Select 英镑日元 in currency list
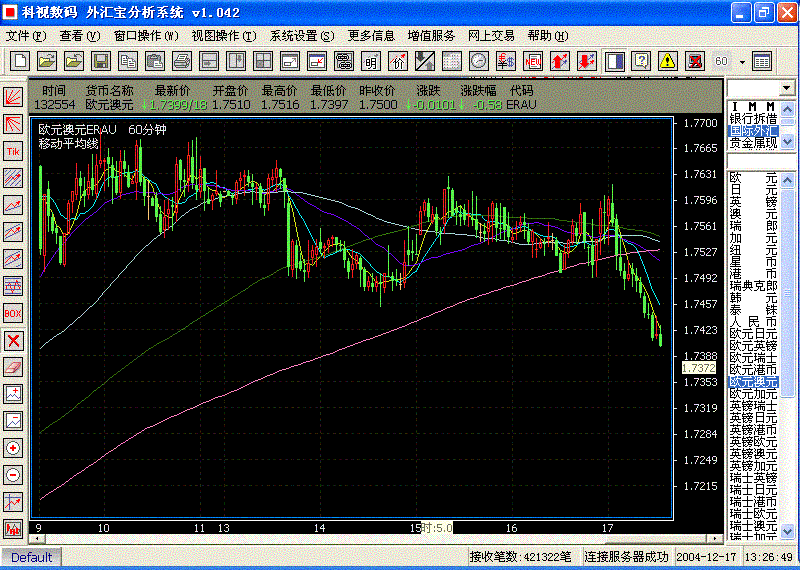This screenshot has height=570, width=800. tap(753, 418)
